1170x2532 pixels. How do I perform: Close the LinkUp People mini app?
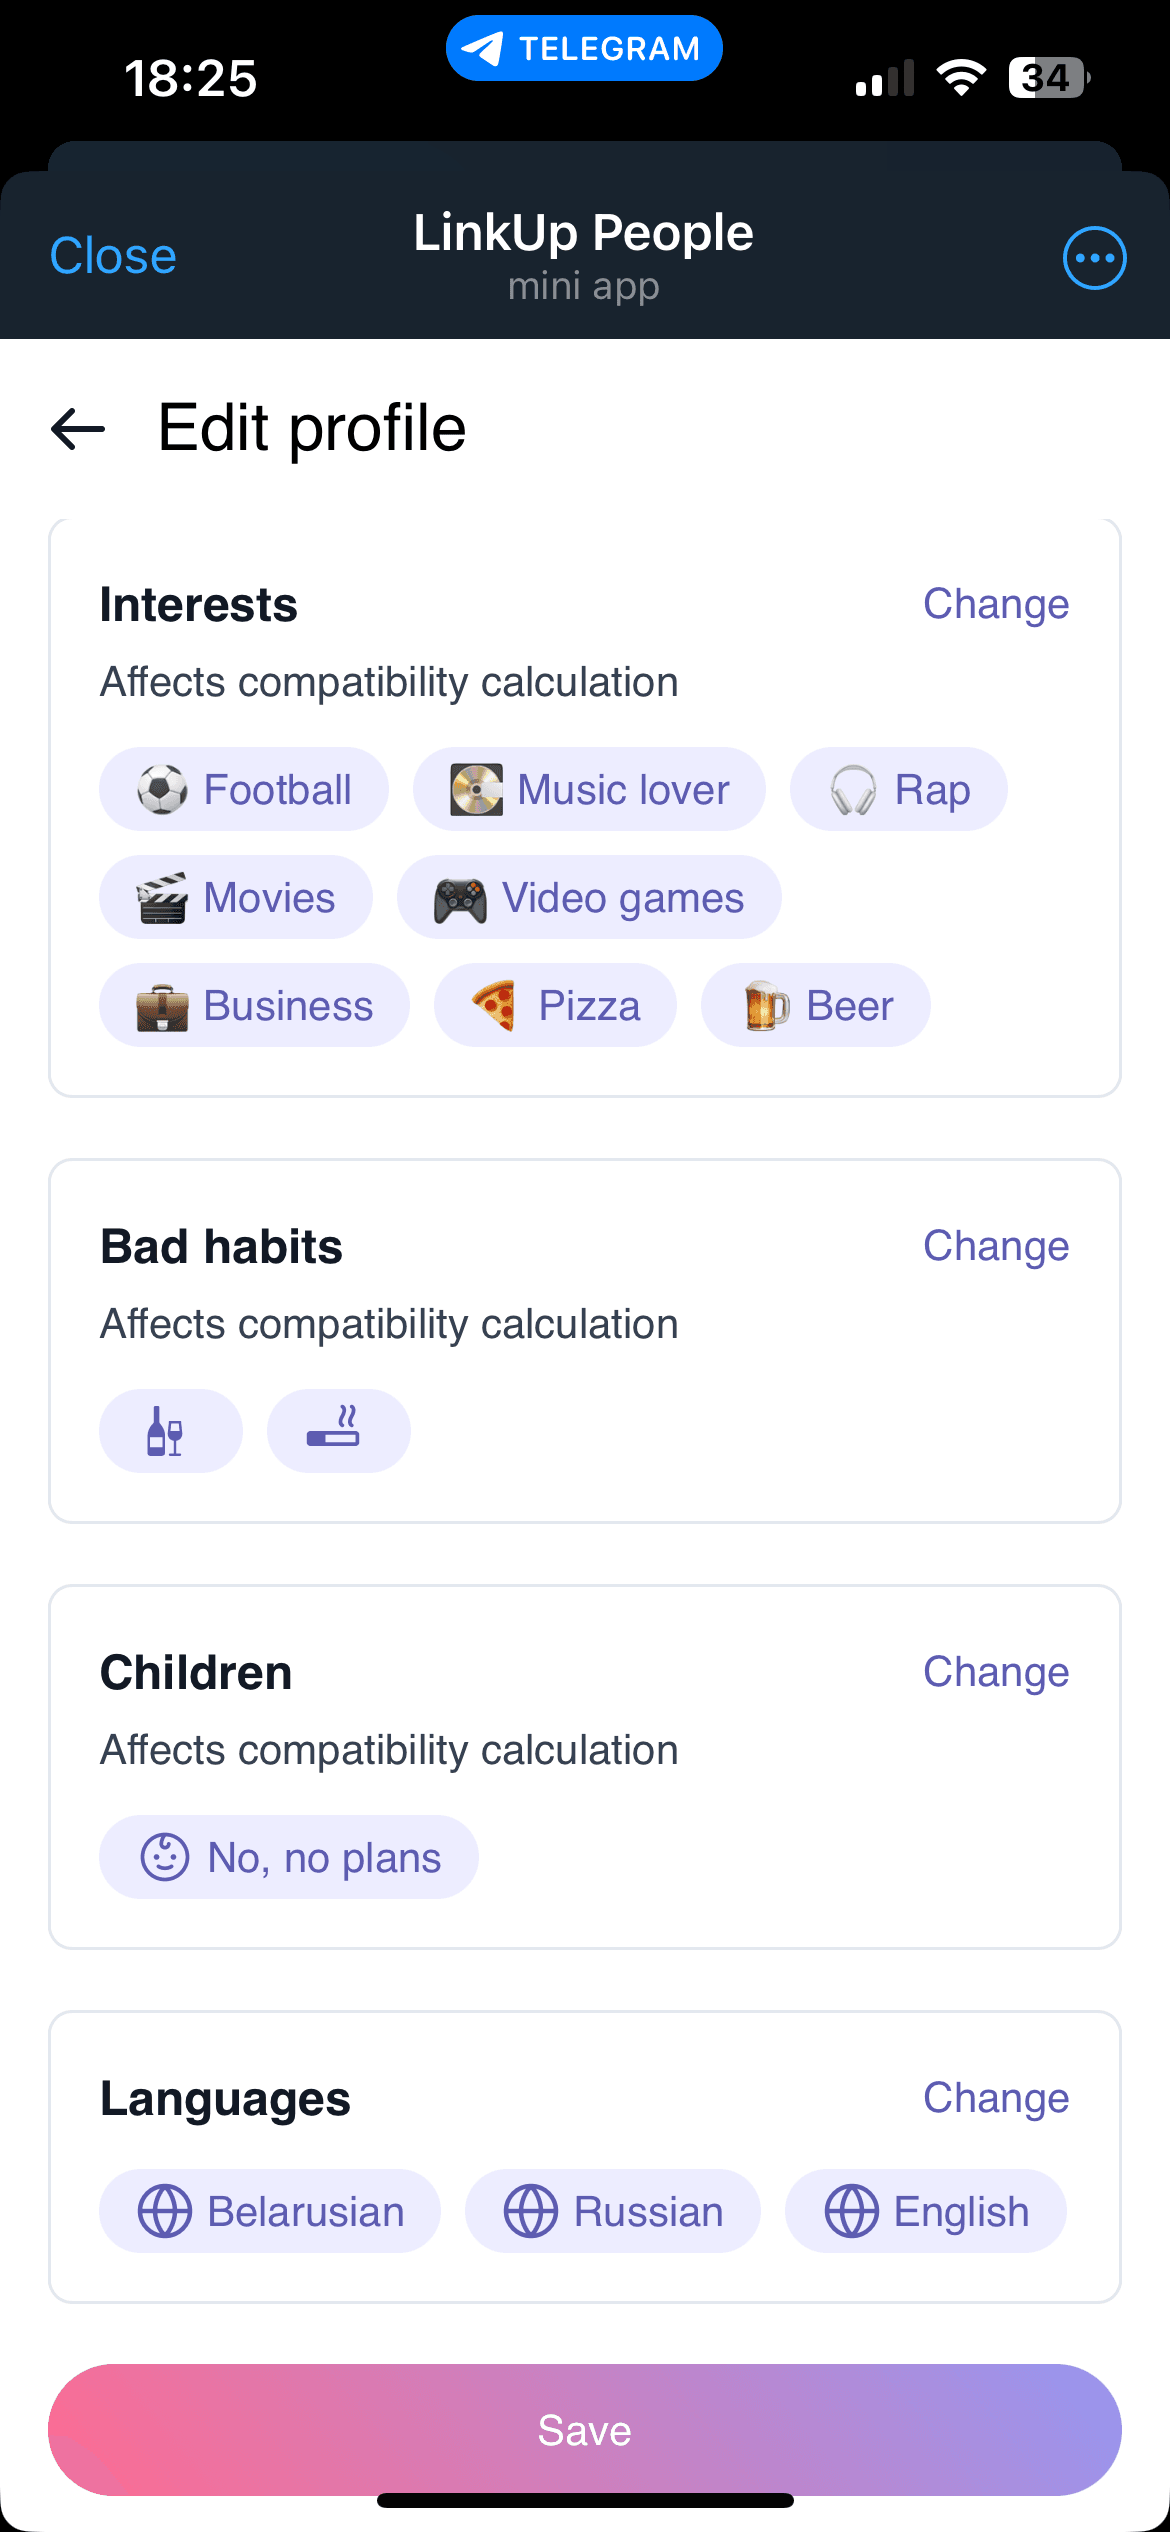point(113,256)
